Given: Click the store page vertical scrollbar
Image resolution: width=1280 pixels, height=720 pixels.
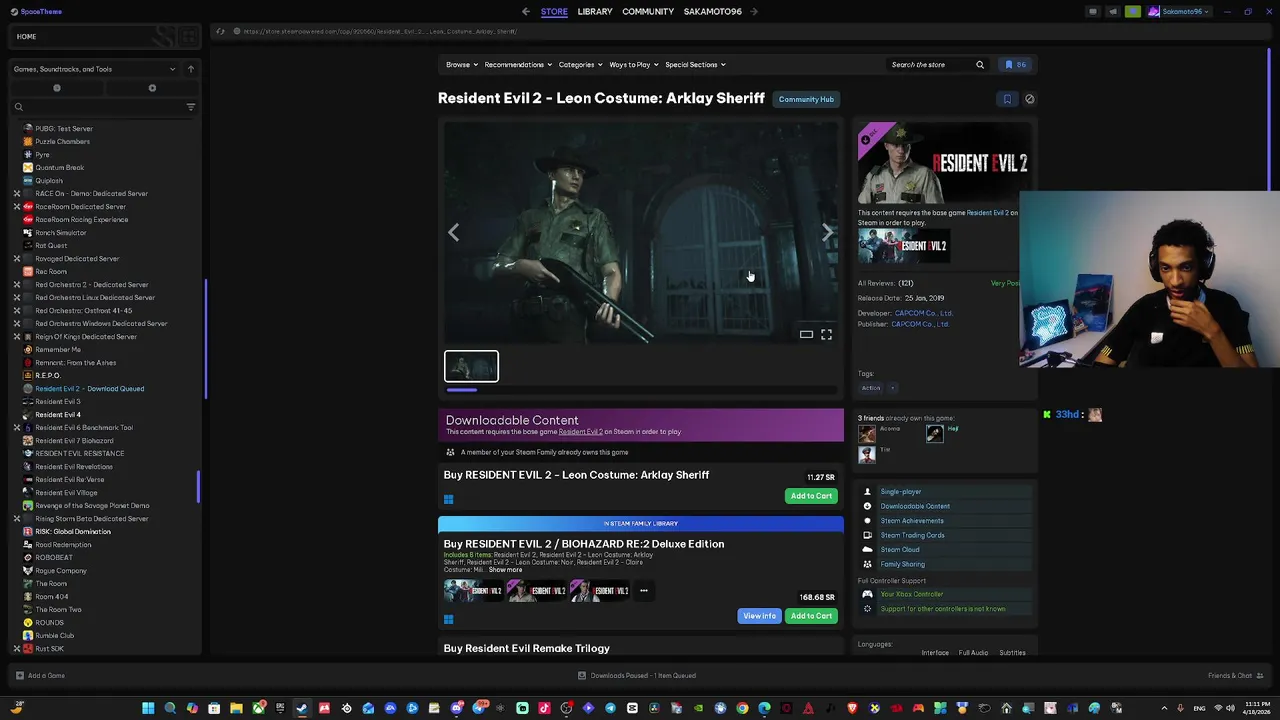Looking at the screenshot, I should point(1270,120).
